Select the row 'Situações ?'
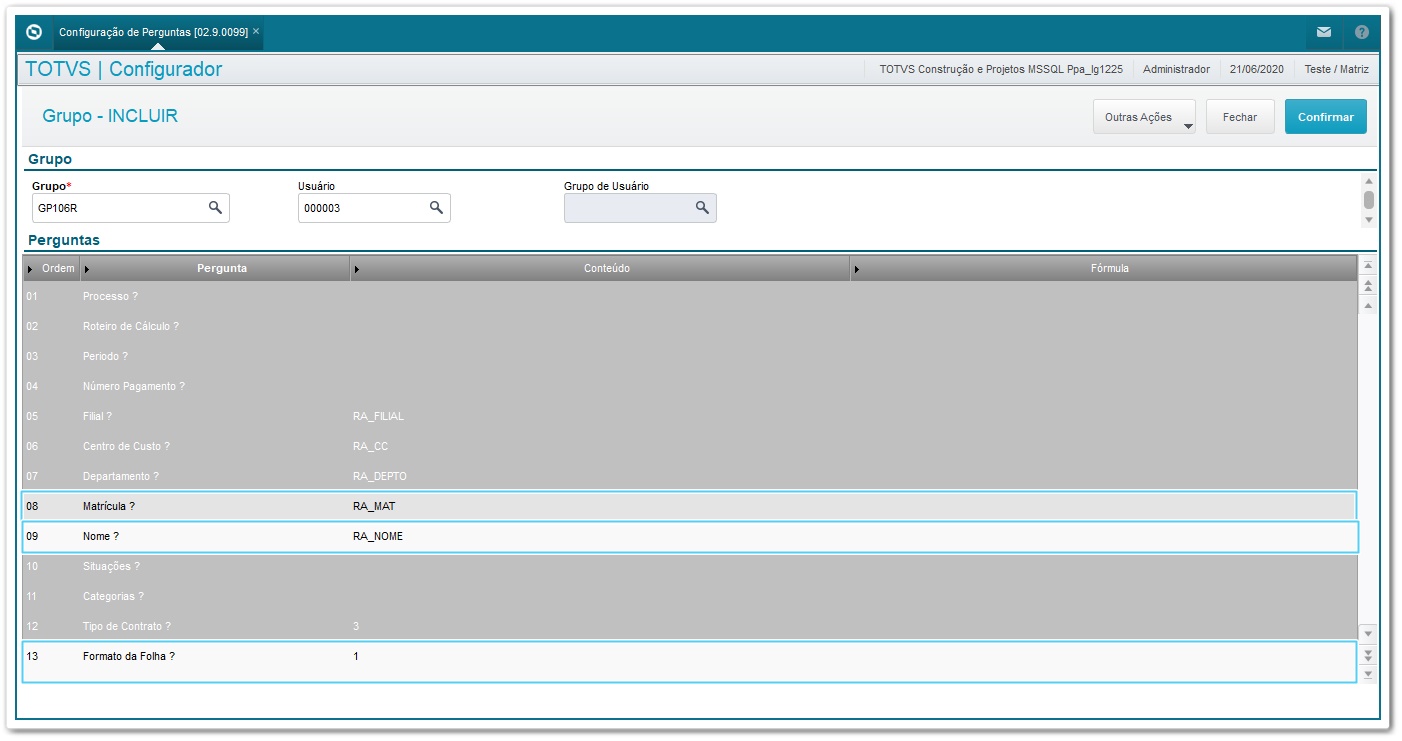 coord(690,566)
